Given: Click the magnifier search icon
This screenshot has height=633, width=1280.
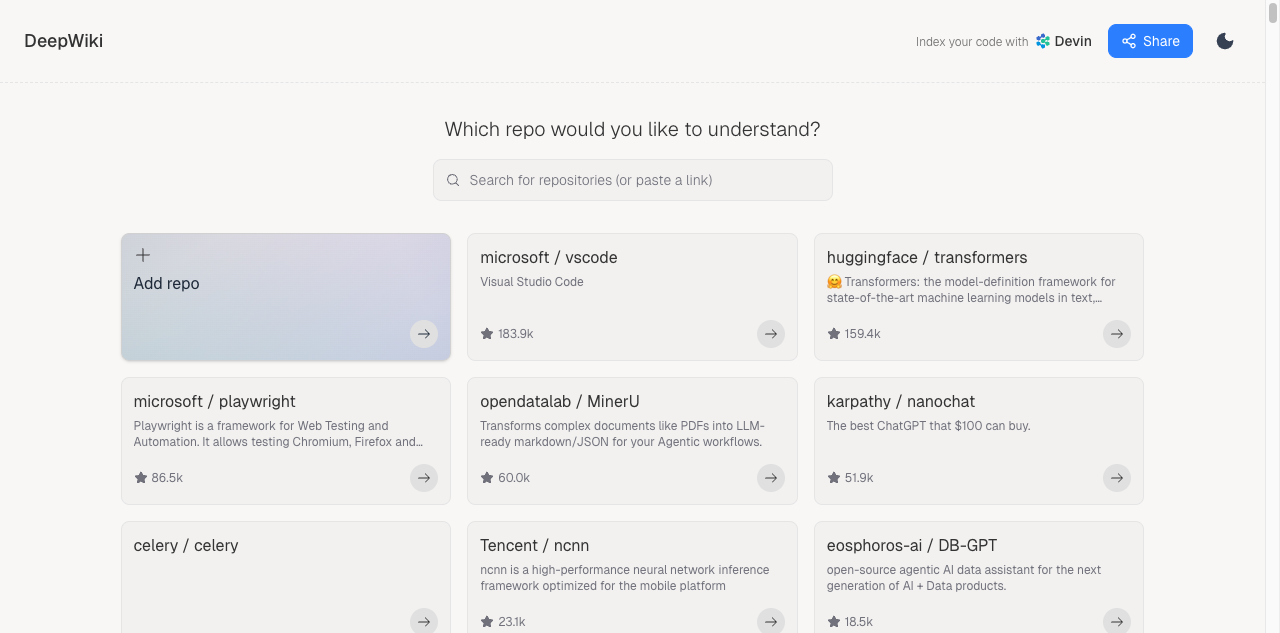Looking at the screenshot, I should point(453,180).
